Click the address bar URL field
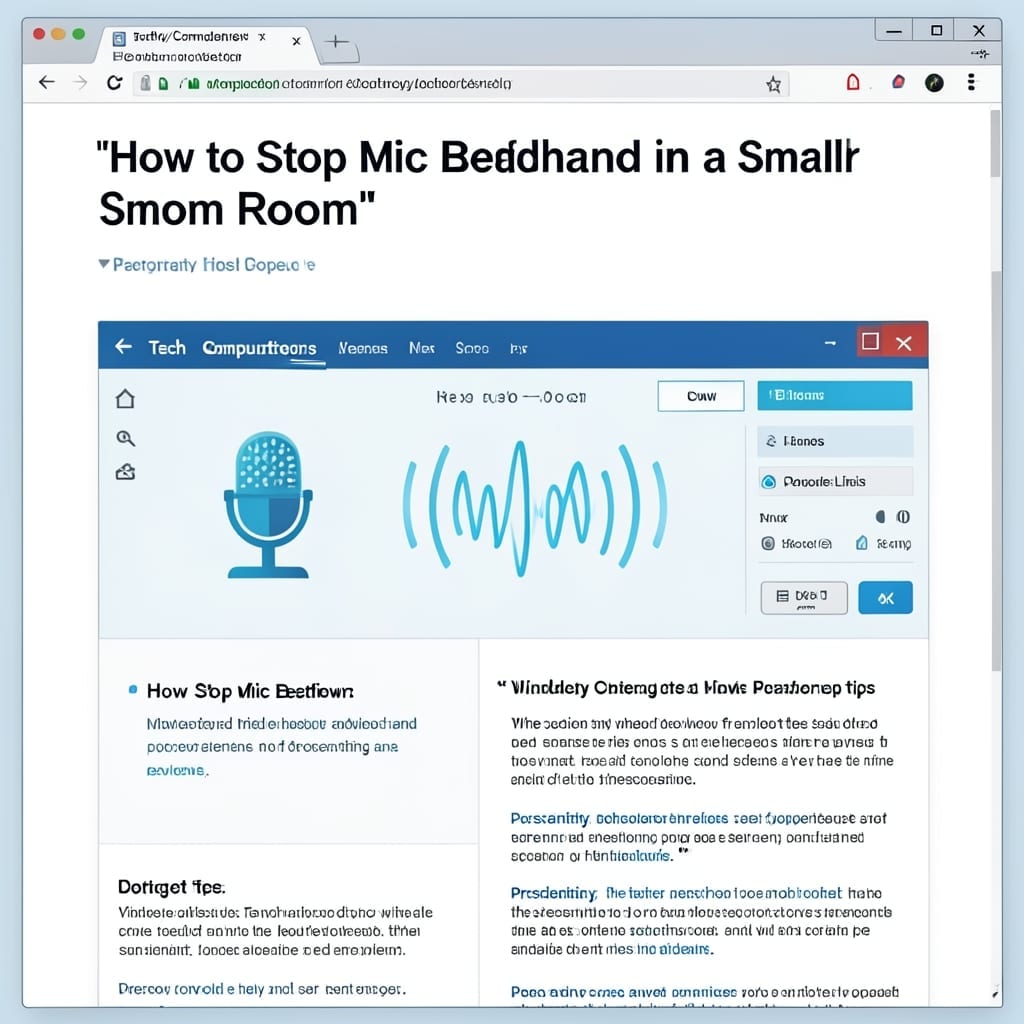Screen dimensions: 1024x1024 [460, 84]
